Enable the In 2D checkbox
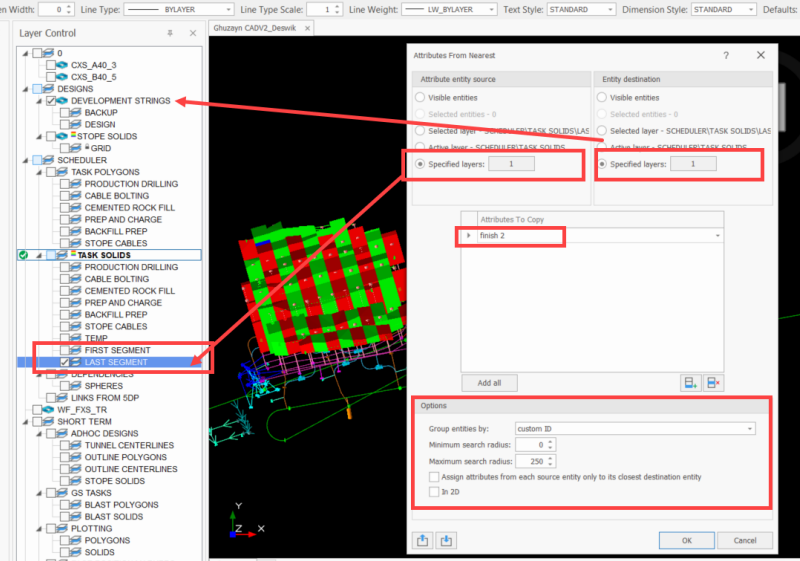This screenshot has height=561, width=800. (x=433, y=492)
